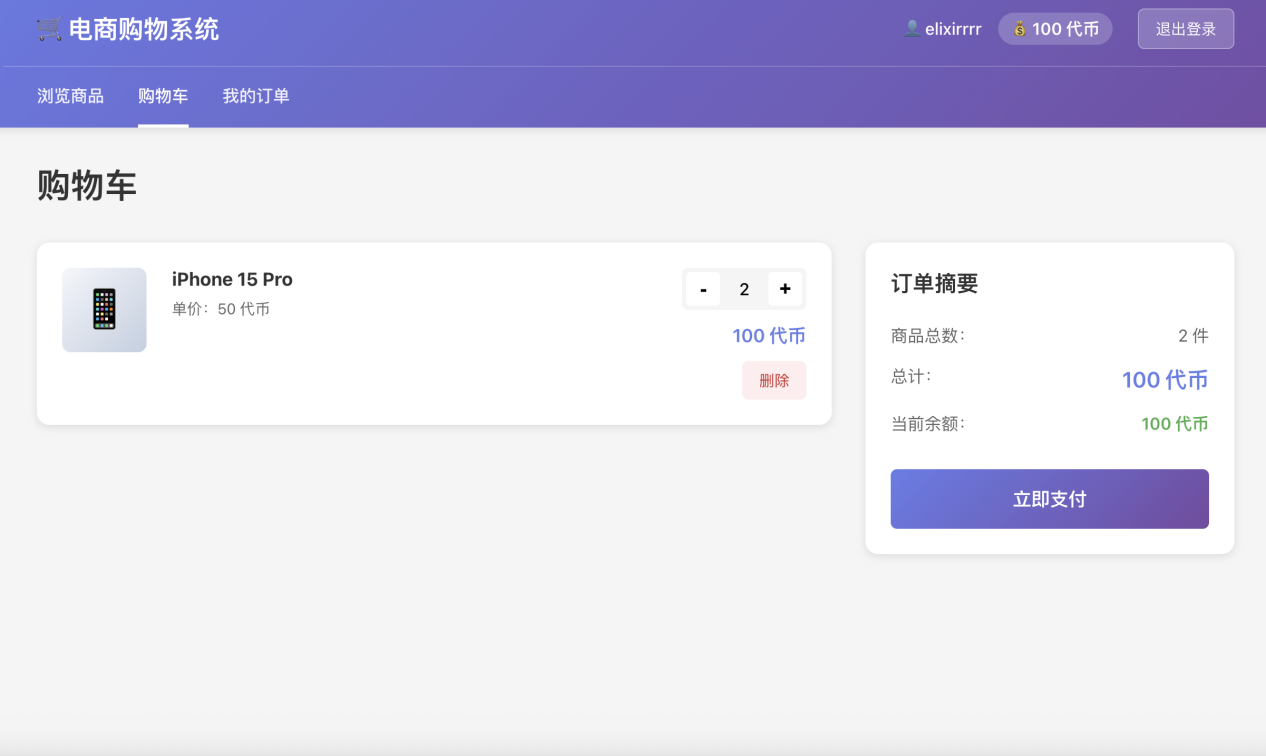Screen dimensions: 1266x756
Task: Select the 购物车 navigation tab
Action: tap(163, 96)
